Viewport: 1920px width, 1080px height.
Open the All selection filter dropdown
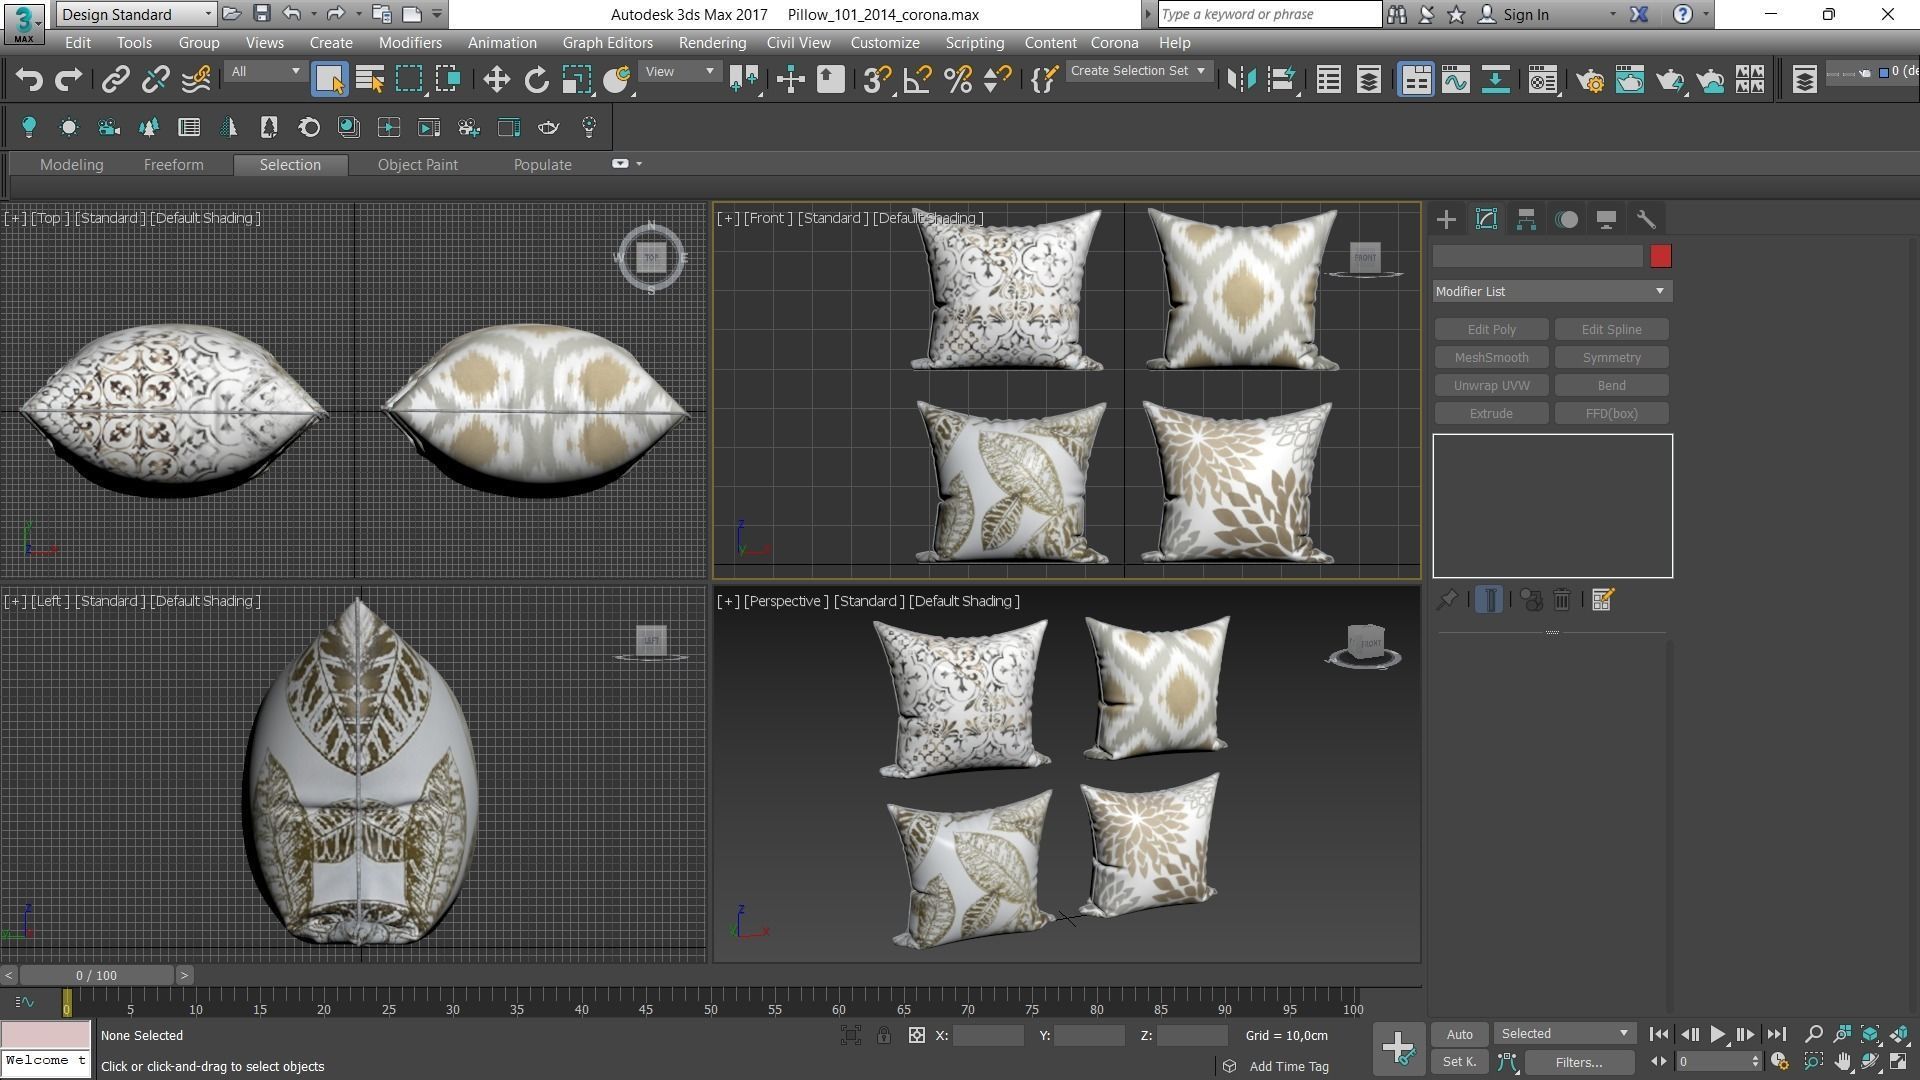pyautogui.click(x=264, y=71)
